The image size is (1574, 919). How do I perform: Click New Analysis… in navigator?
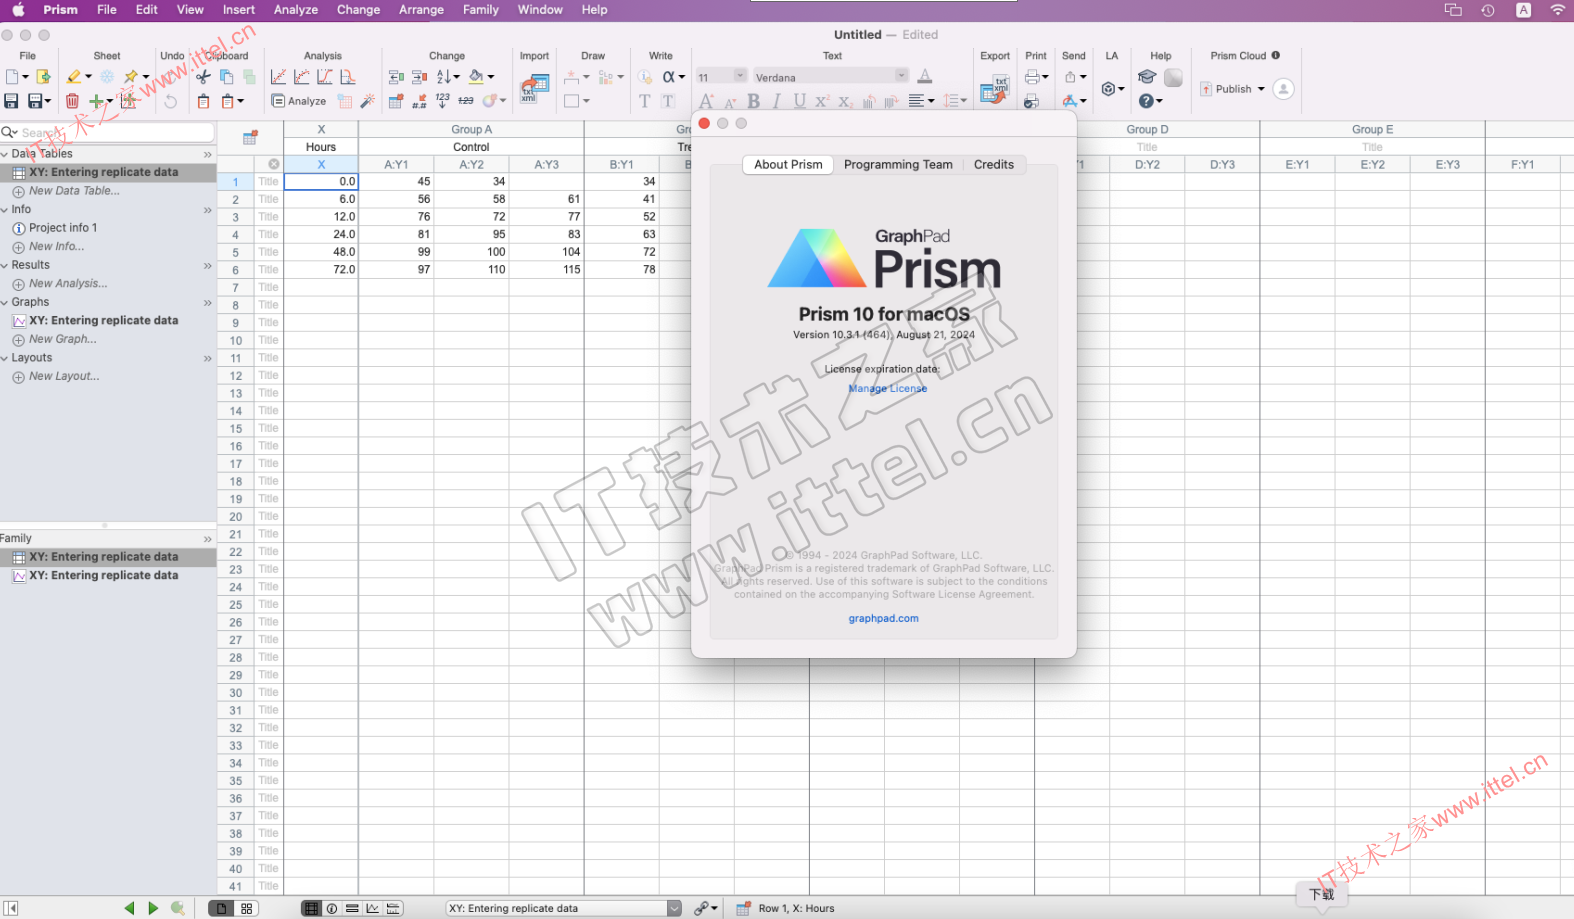point(68,284)
